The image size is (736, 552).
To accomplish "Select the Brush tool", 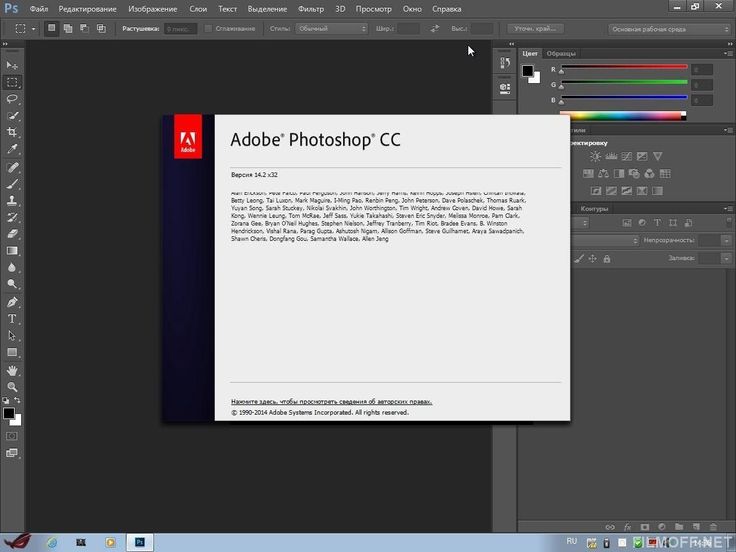I will pyautogui.click(x=12, y=184).
